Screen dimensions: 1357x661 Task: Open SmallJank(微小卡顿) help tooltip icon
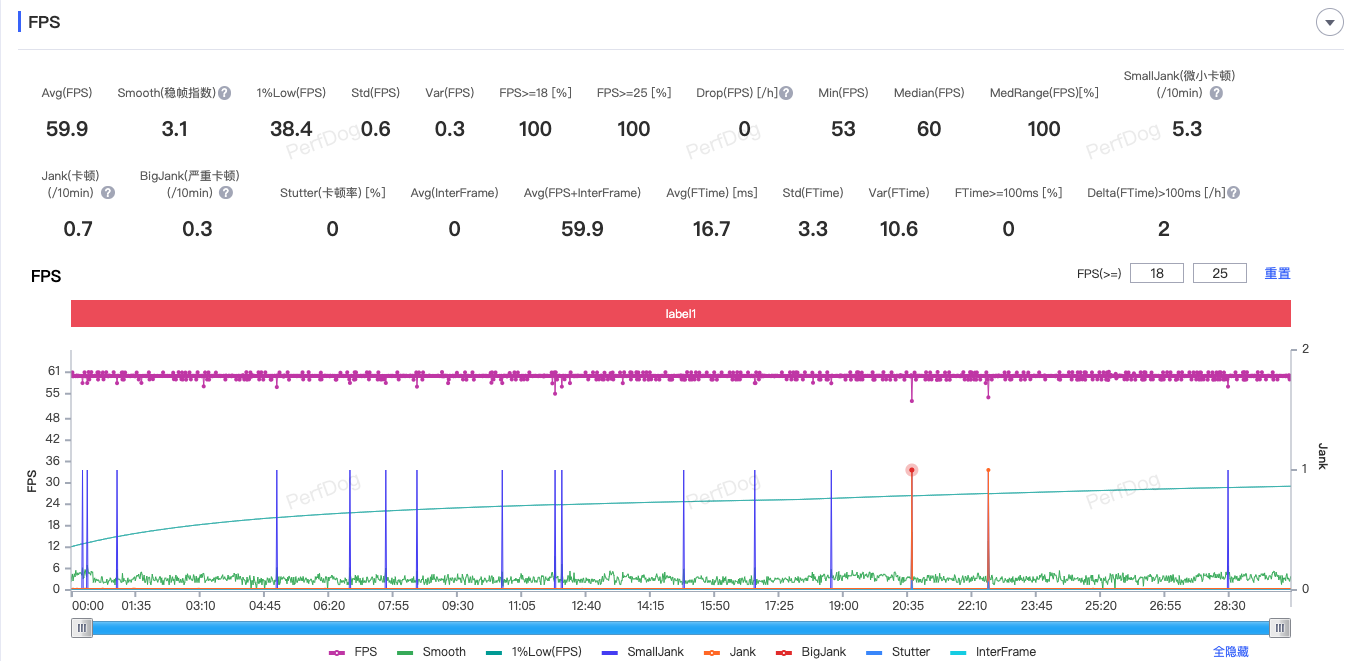pyautogui.click(x=1216, y=93)
